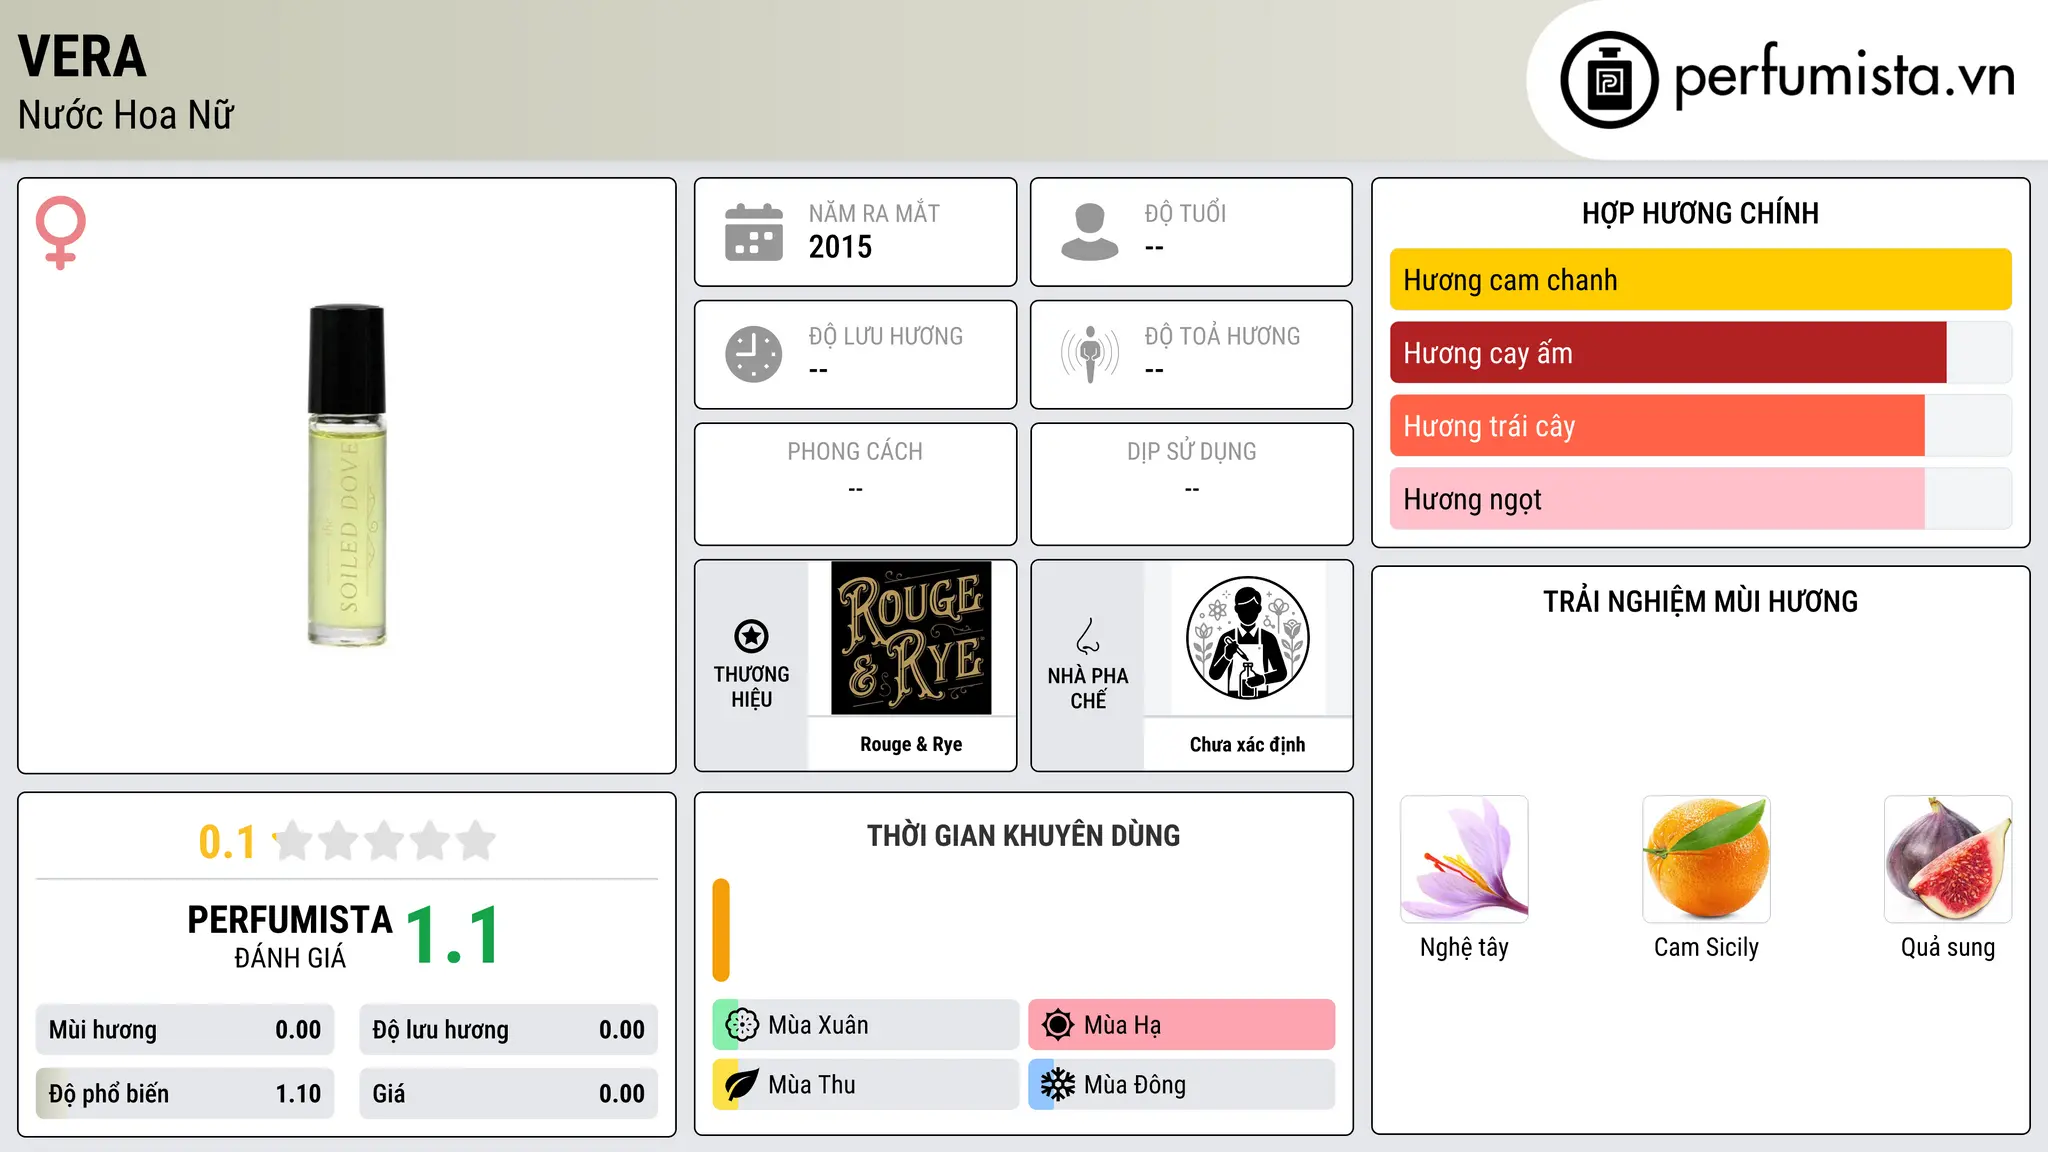Select the Mùa Đông season button
The height and width of the screenshot is (1152, 2048).
(1181, 1085)
